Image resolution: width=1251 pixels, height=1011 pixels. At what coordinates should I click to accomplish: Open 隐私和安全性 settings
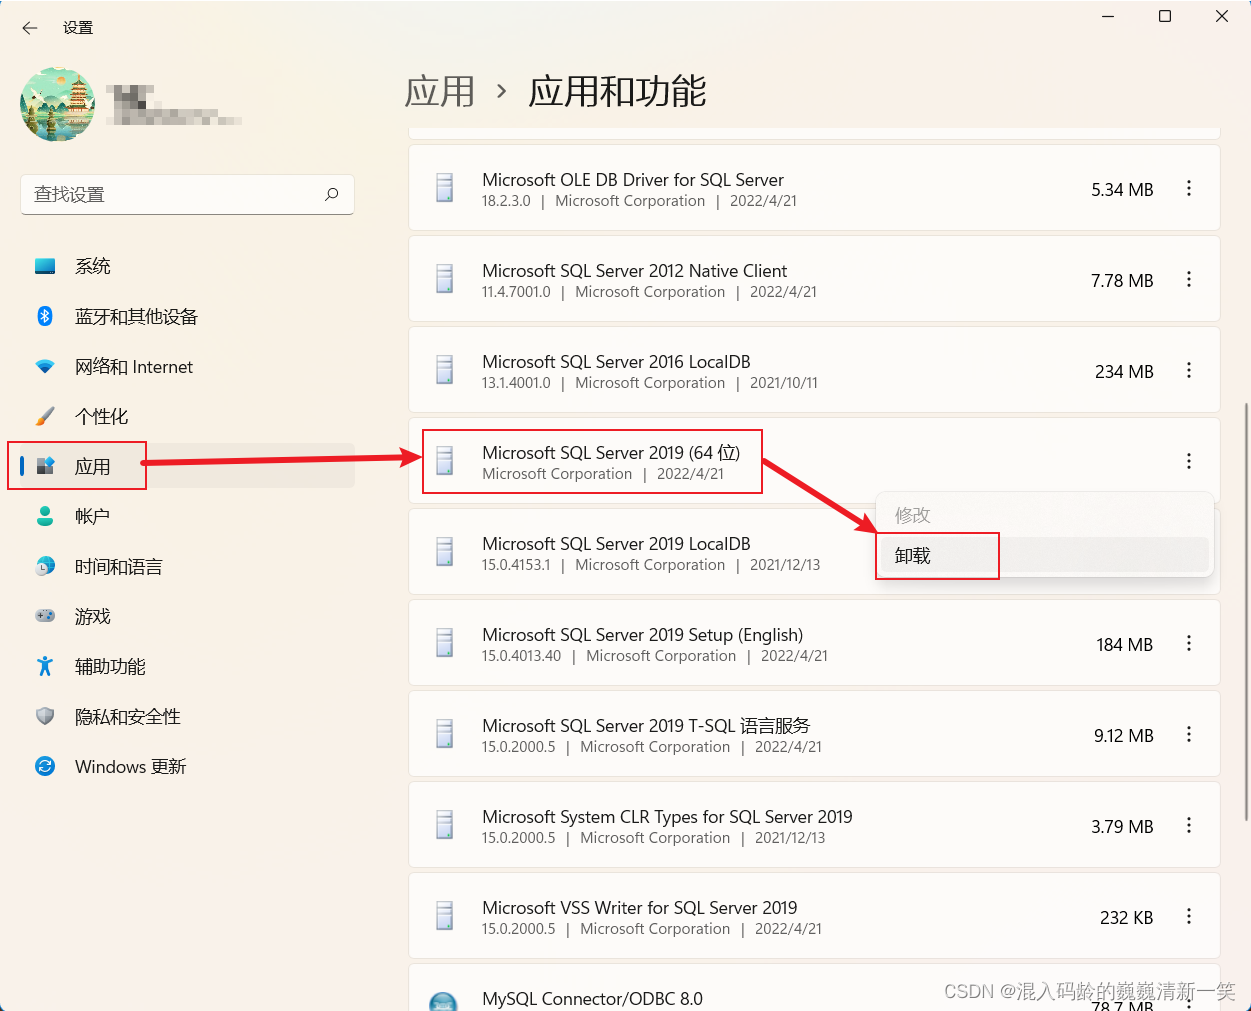coord(188,716)
